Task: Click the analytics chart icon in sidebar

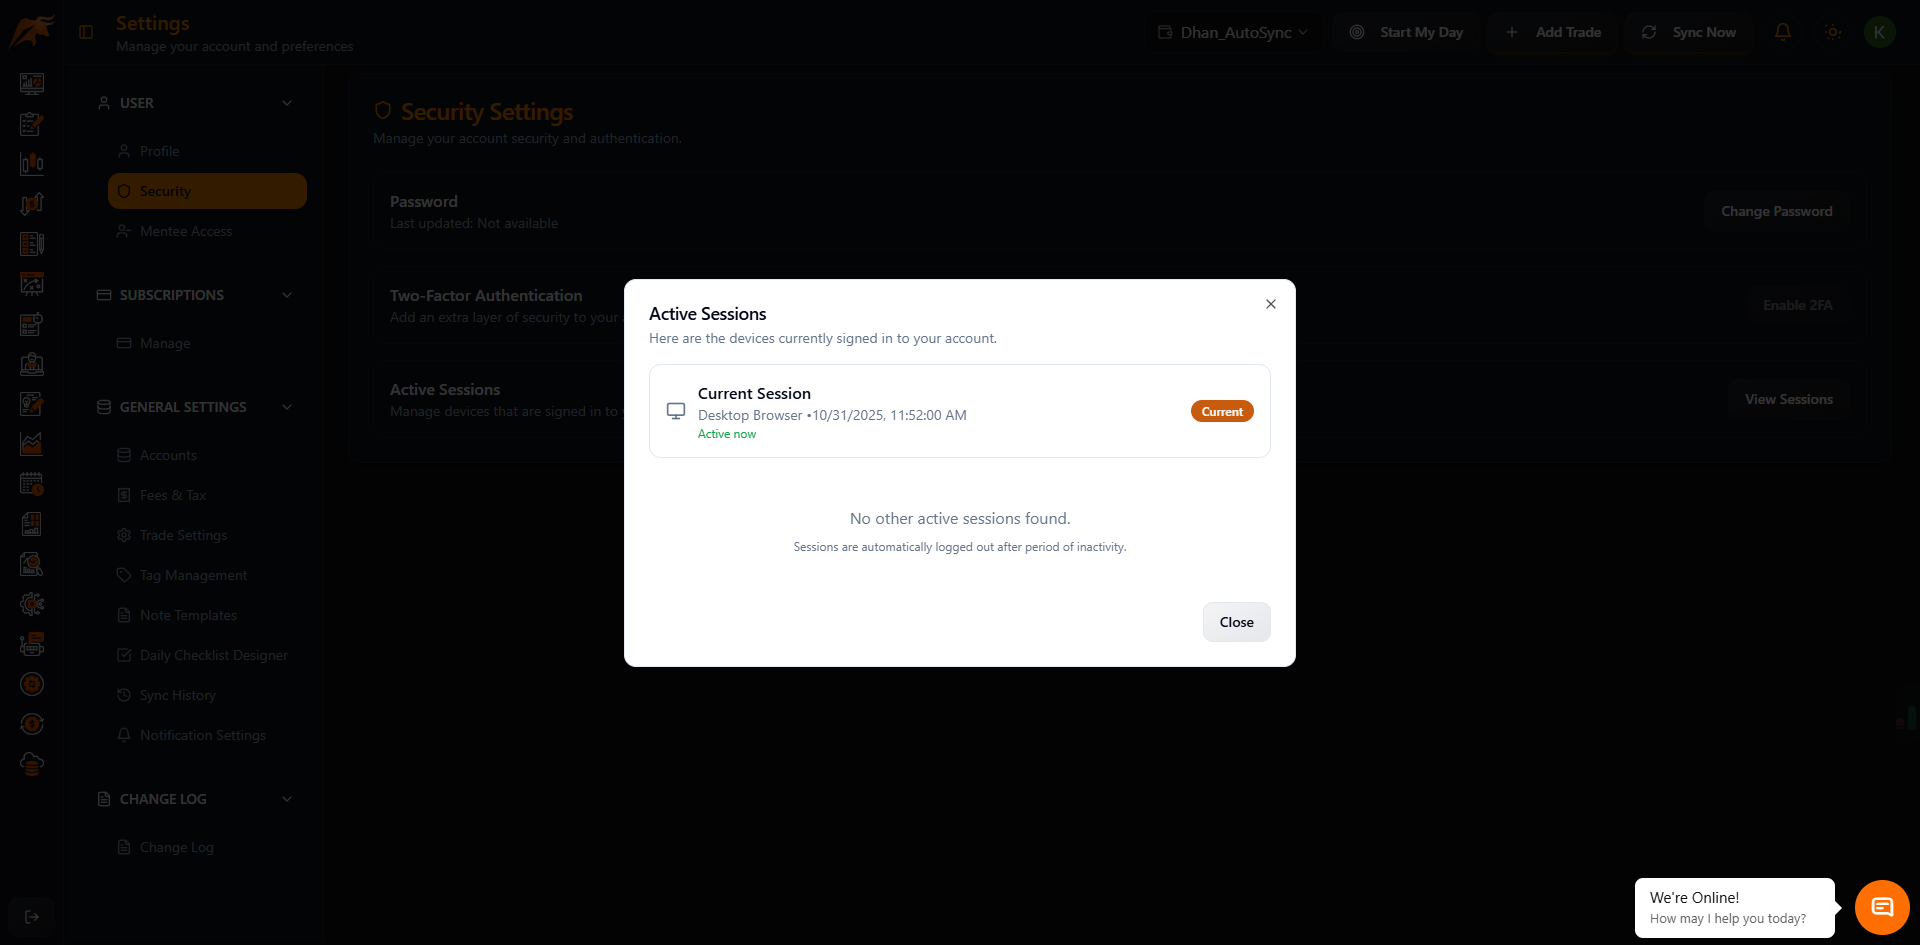Action: pos(32,444)
